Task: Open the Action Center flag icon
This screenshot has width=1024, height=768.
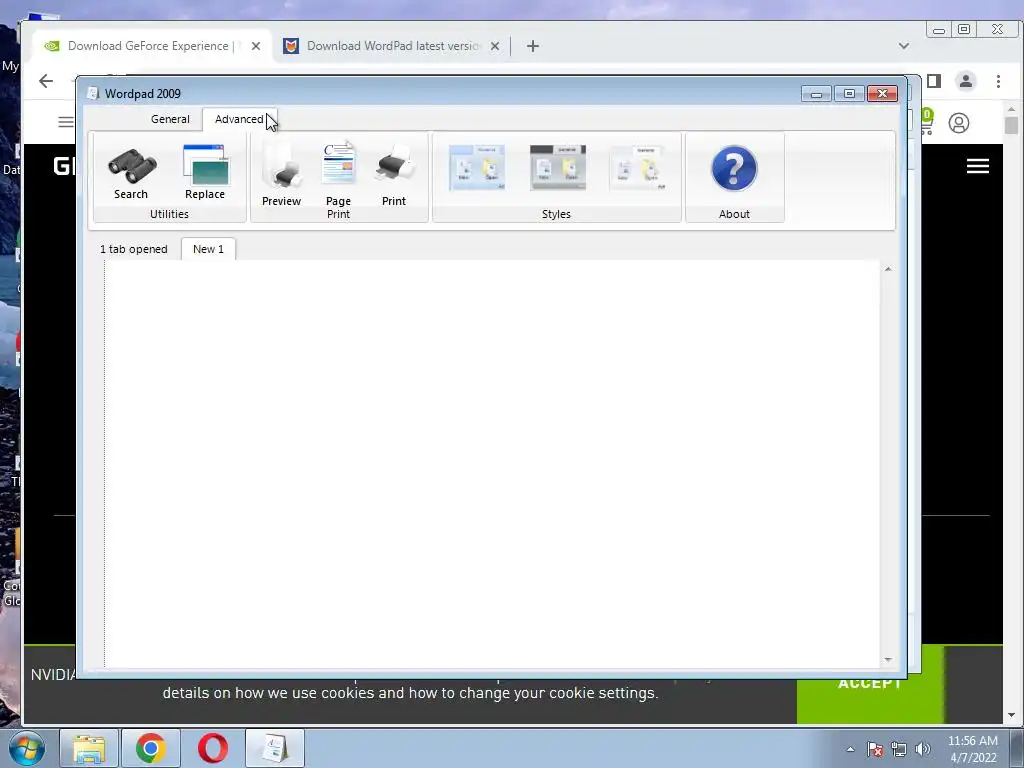Action: coord(875,749)
